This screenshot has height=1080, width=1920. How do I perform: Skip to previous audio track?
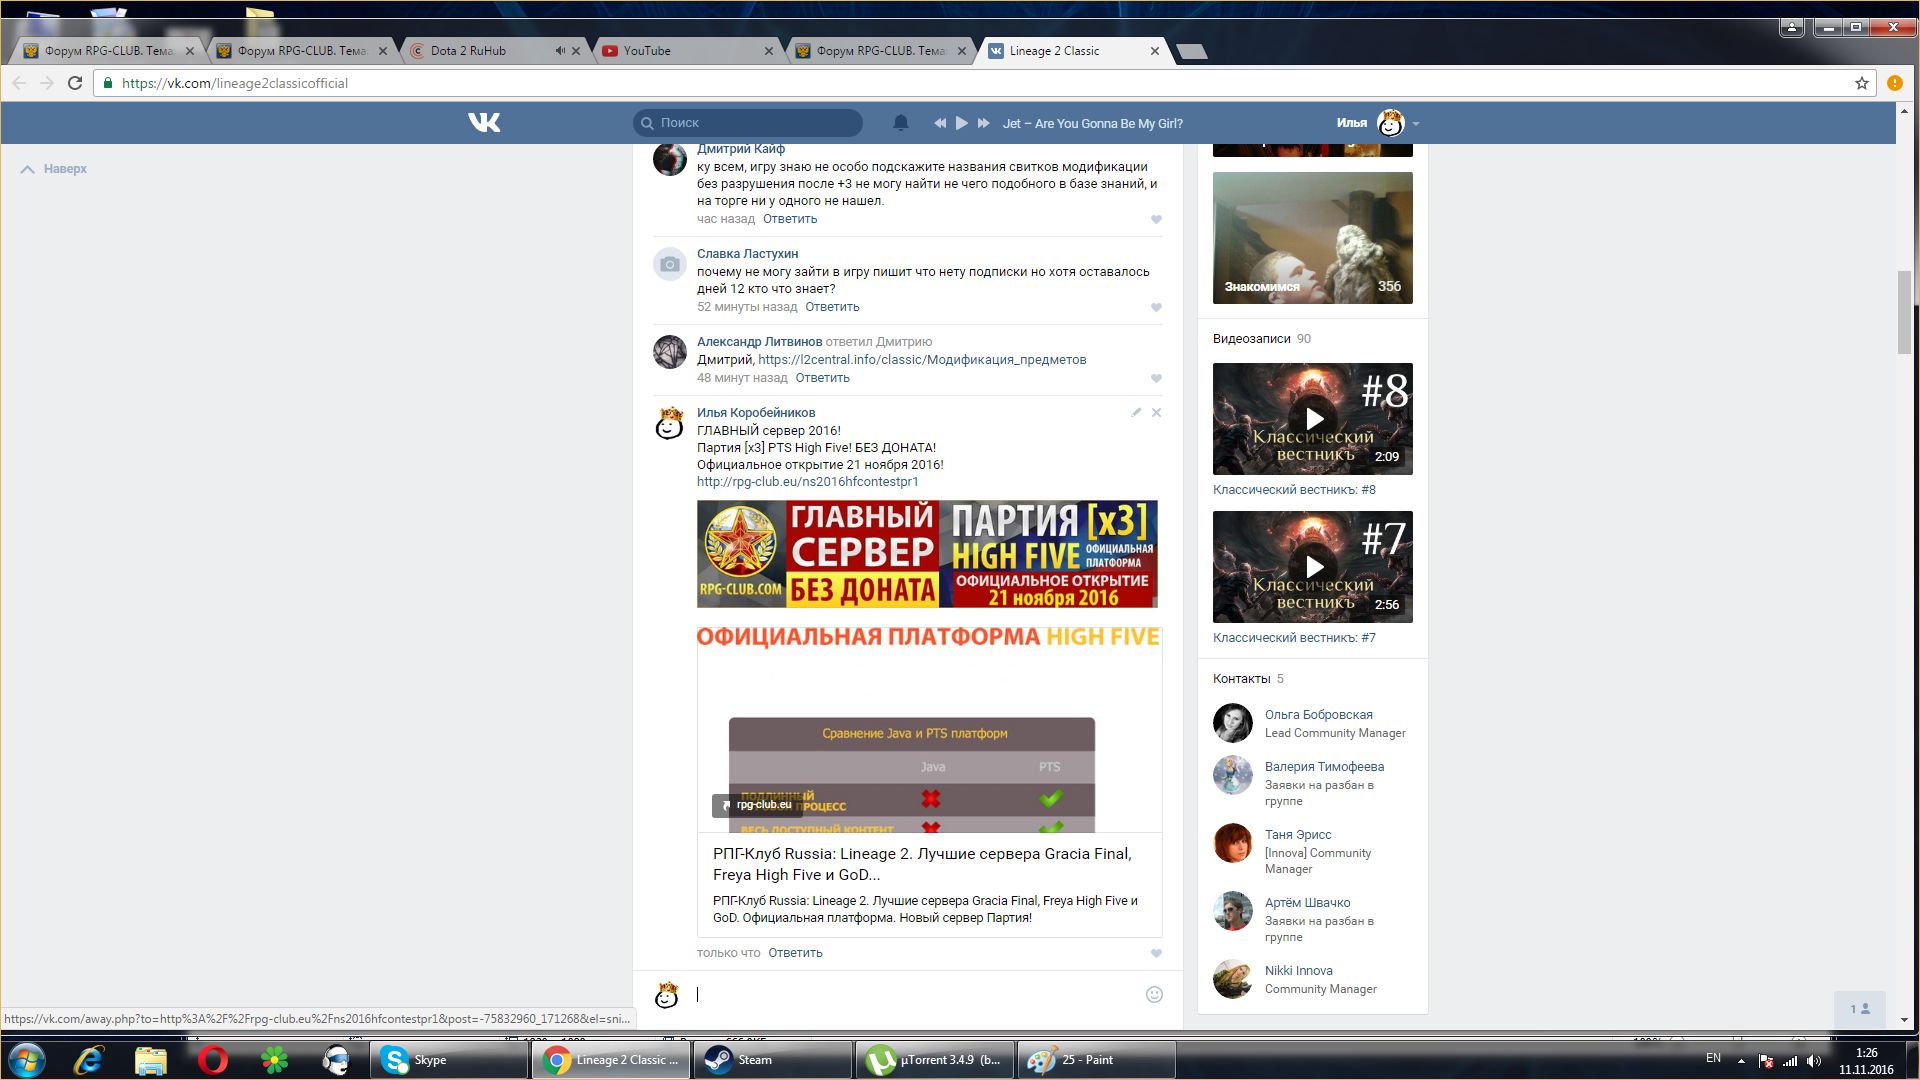(x=939, y=123)
